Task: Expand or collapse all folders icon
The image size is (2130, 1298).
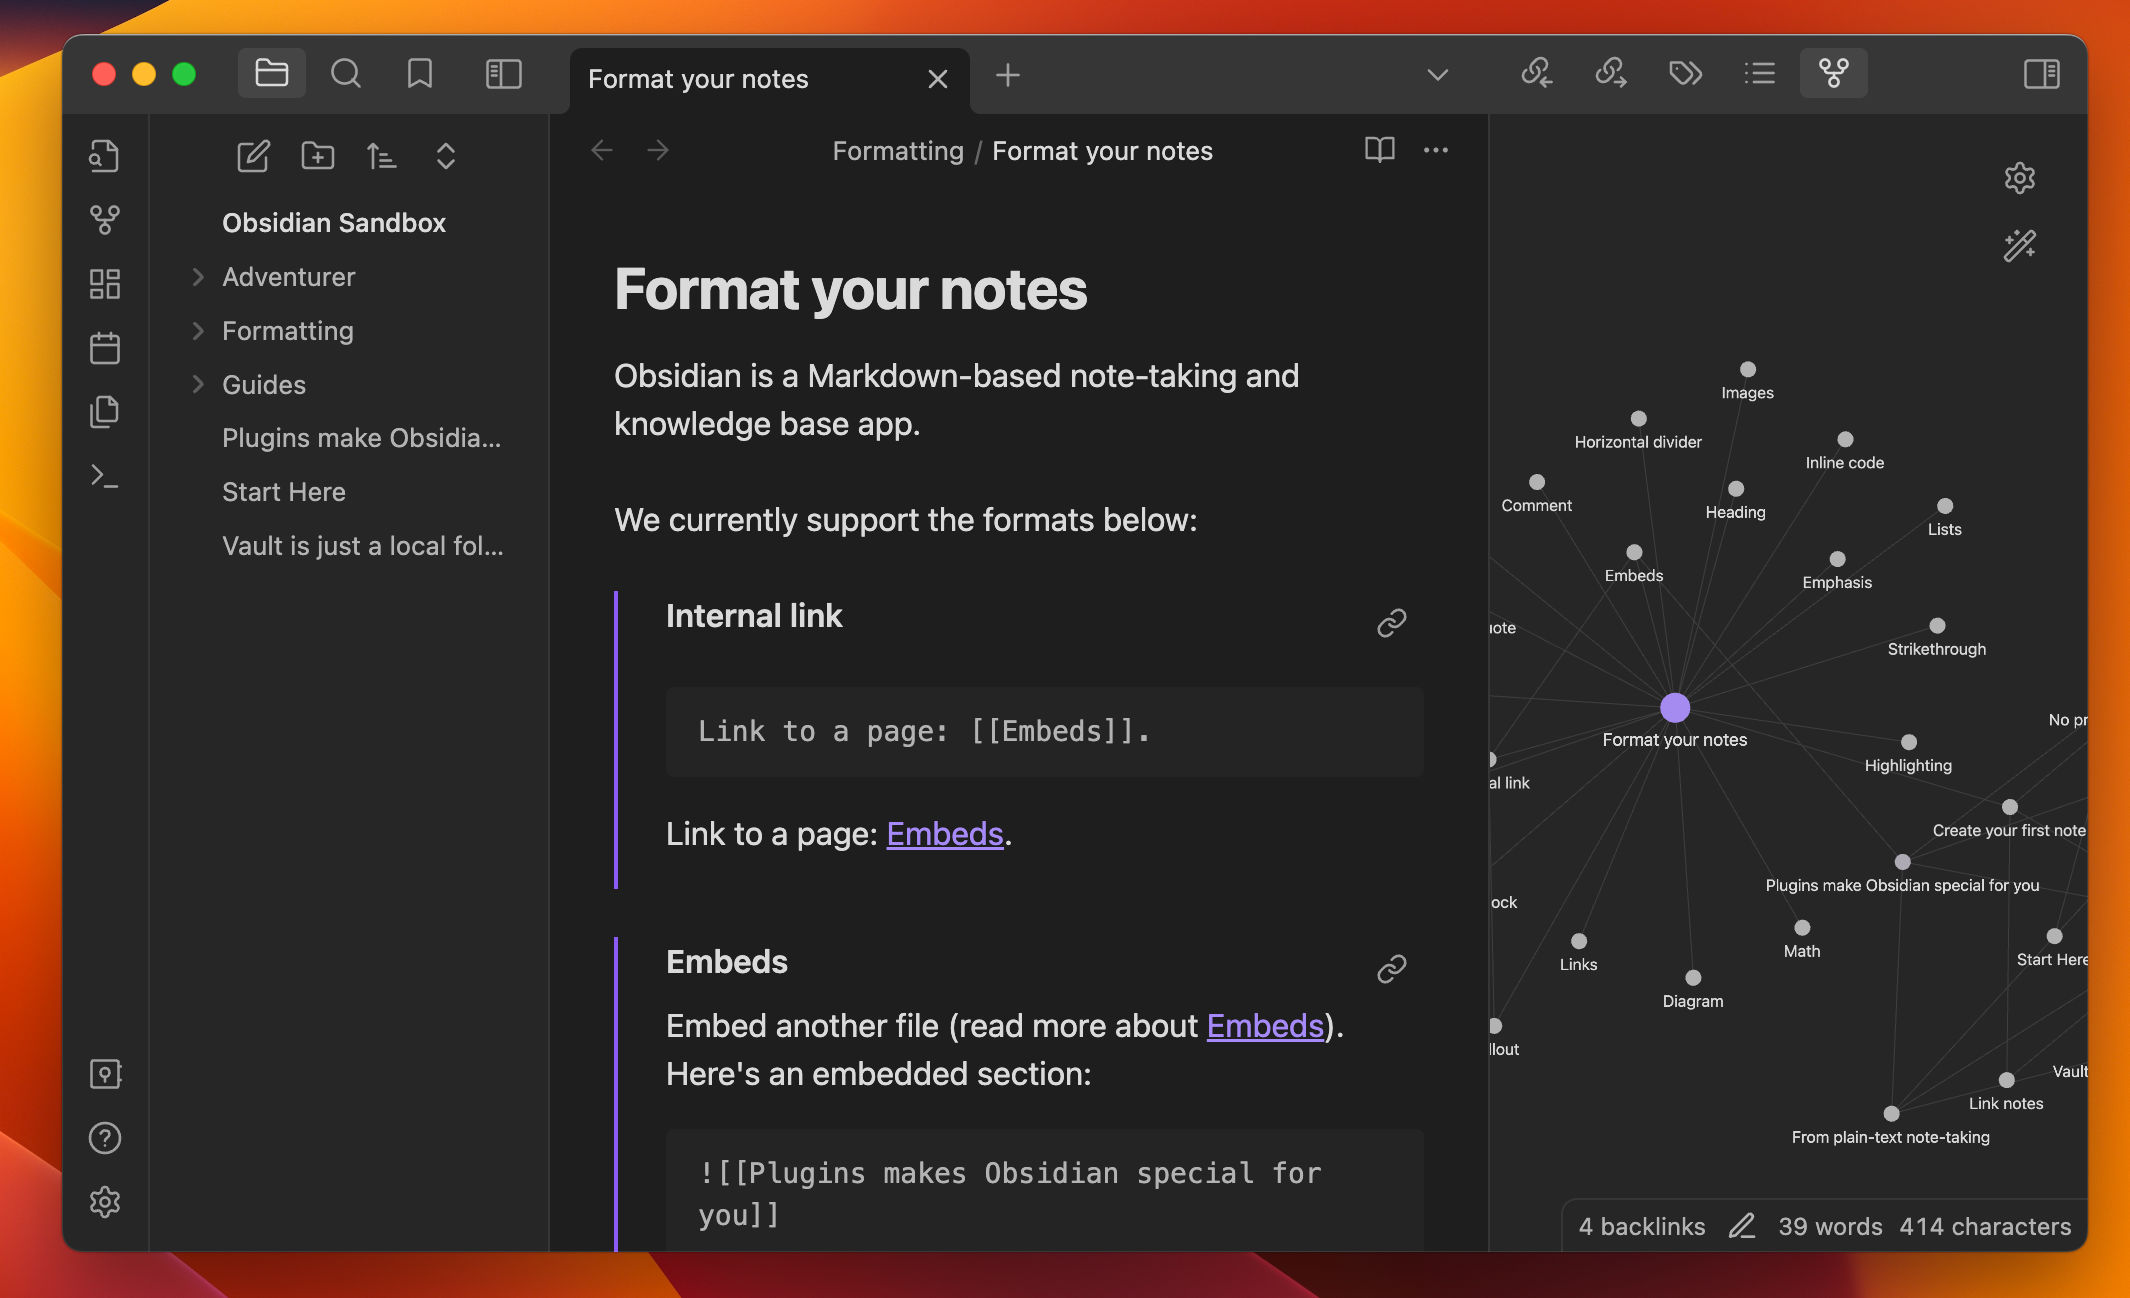Action: pos(446,156)
